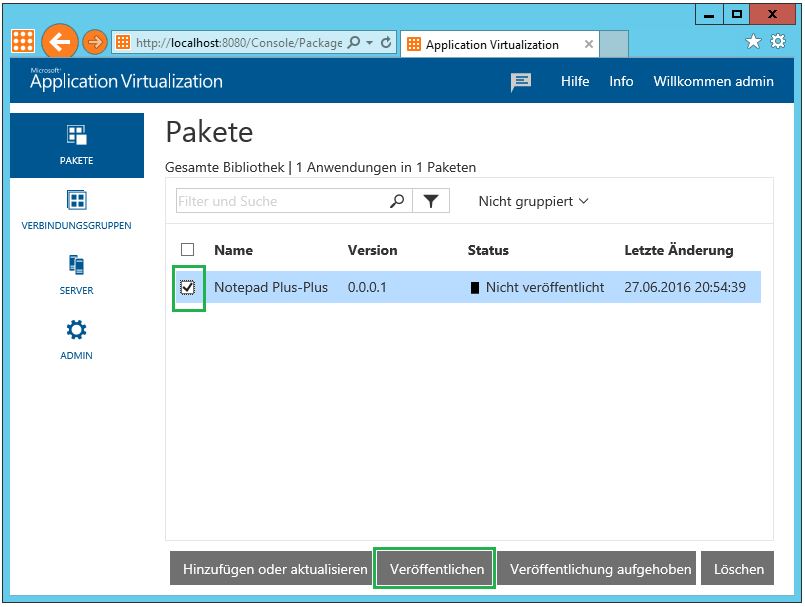Expand the Nicht gruppiert dropdown

(533, 201)
